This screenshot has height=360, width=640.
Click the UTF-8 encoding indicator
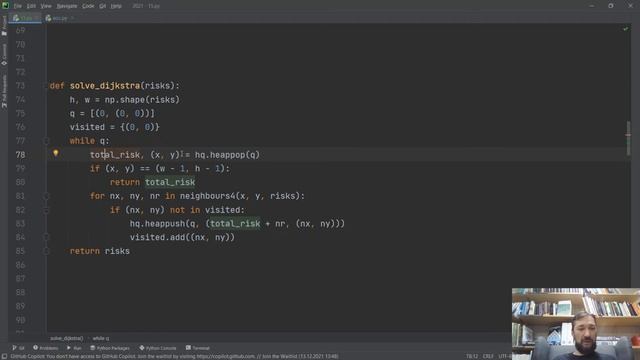click(505, 356)
